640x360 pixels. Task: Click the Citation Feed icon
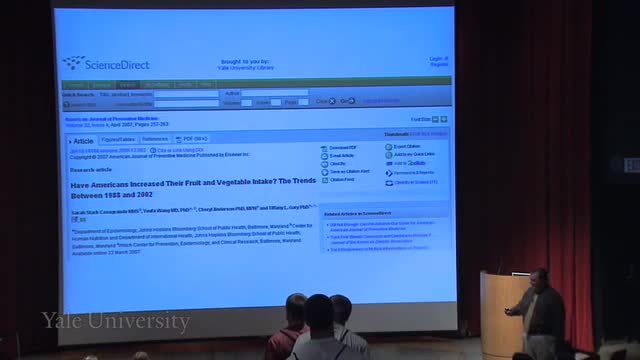[325, 180]
